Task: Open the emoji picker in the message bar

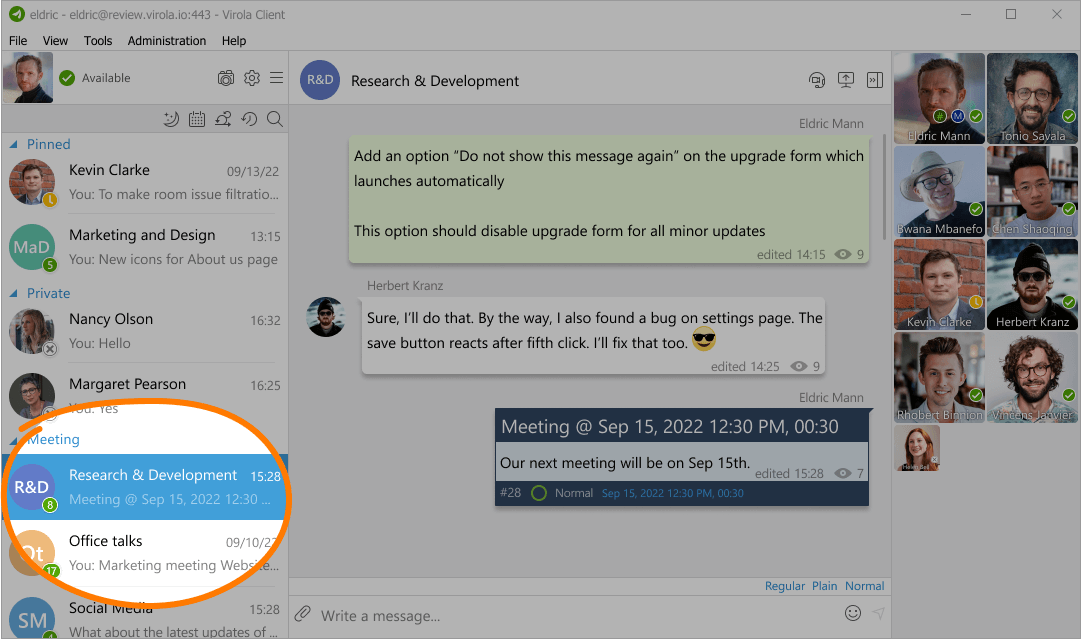Action: [x=853, y=613]
